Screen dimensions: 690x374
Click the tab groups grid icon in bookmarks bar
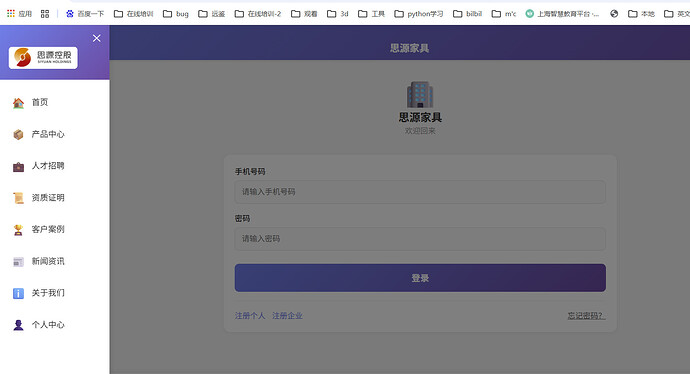pos(45,14)
